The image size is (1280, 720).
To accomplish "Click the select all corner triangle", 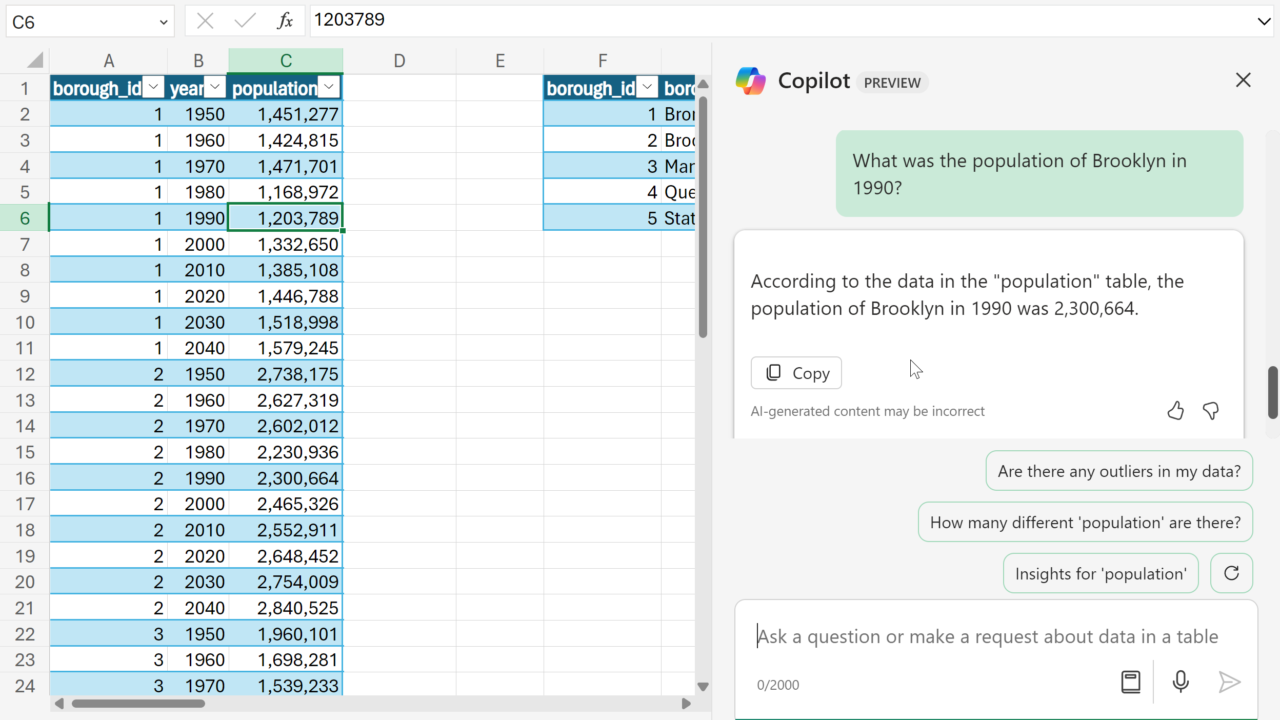I will click(35, 60).
